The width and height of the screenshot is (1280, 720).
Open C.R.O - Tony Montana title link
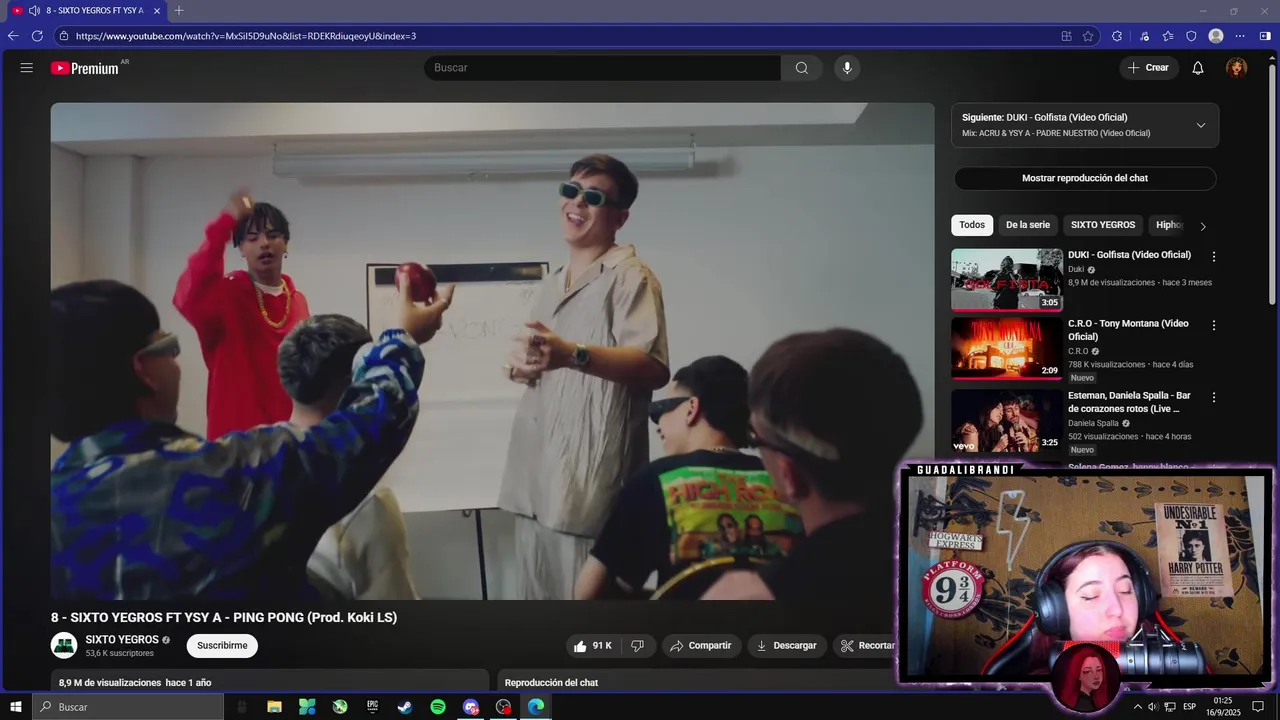tap(1128, 330)
